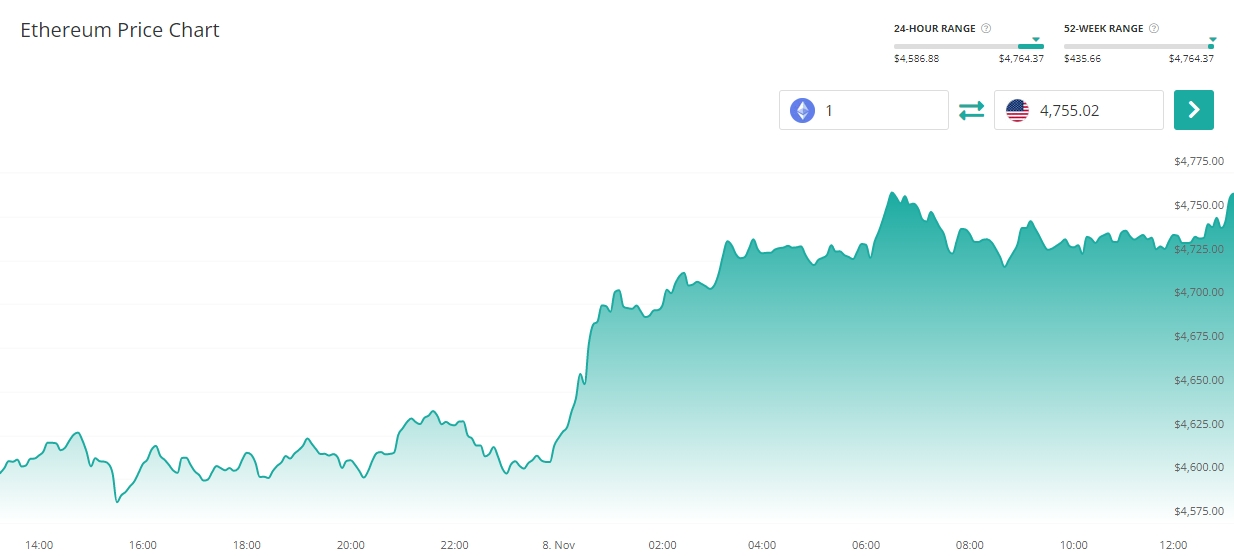Click the $4,700.00 price axis label
Viewport: 1234px width, 556px height.
1198,292
